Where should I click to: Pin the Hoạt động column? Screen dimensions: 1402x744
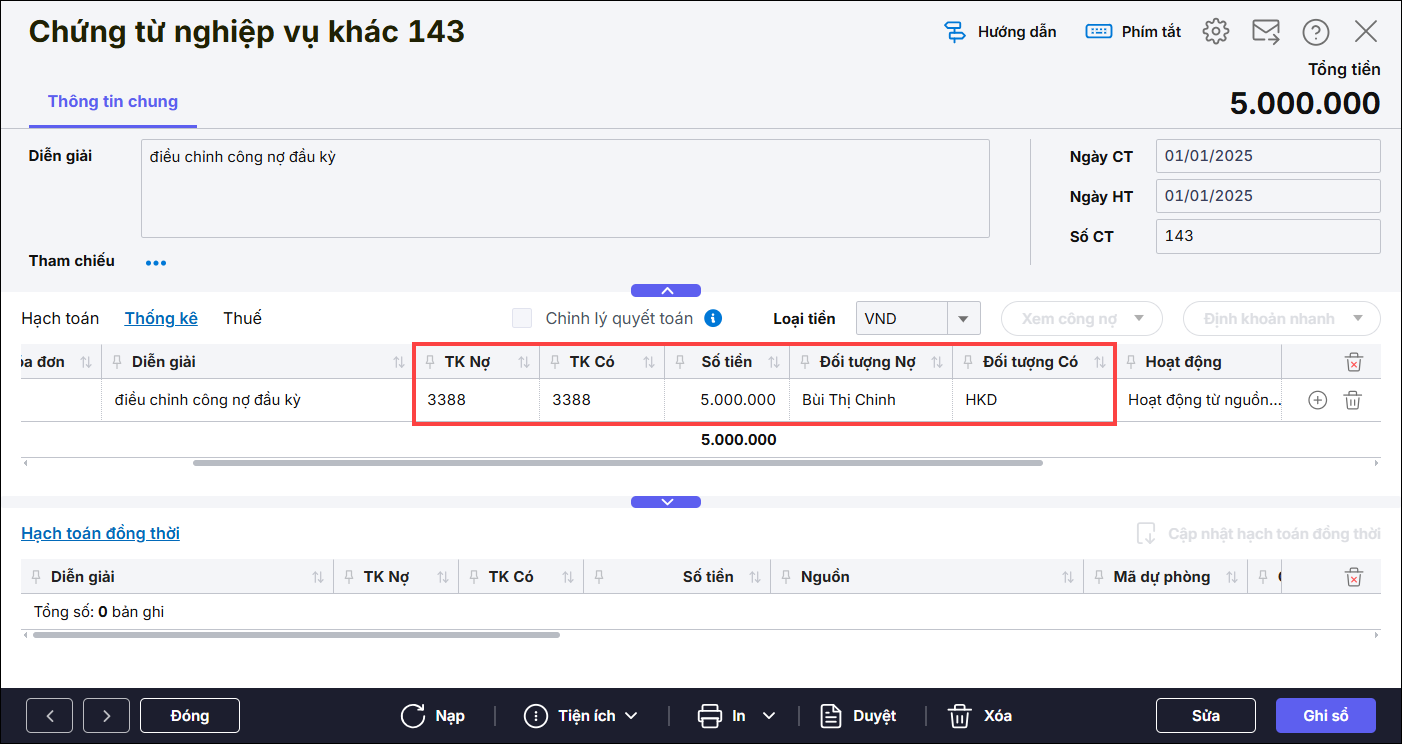tap(1131, 362)
